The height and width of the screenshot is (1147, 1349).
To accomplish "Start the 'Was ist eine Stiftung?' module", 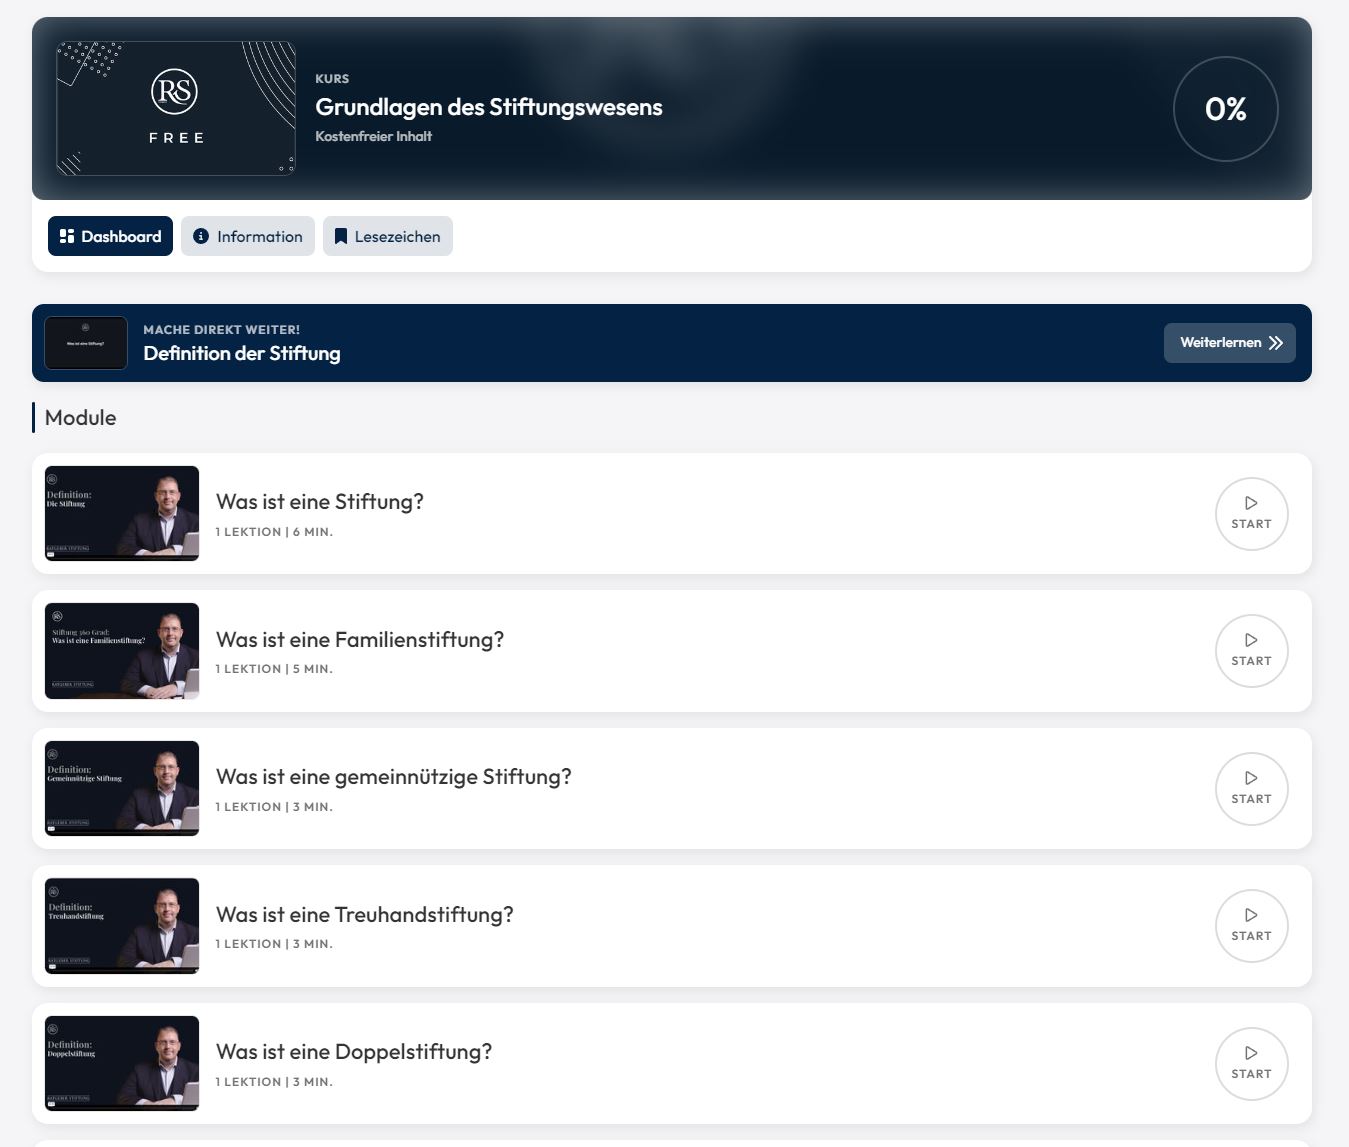I will (1251, 514).
